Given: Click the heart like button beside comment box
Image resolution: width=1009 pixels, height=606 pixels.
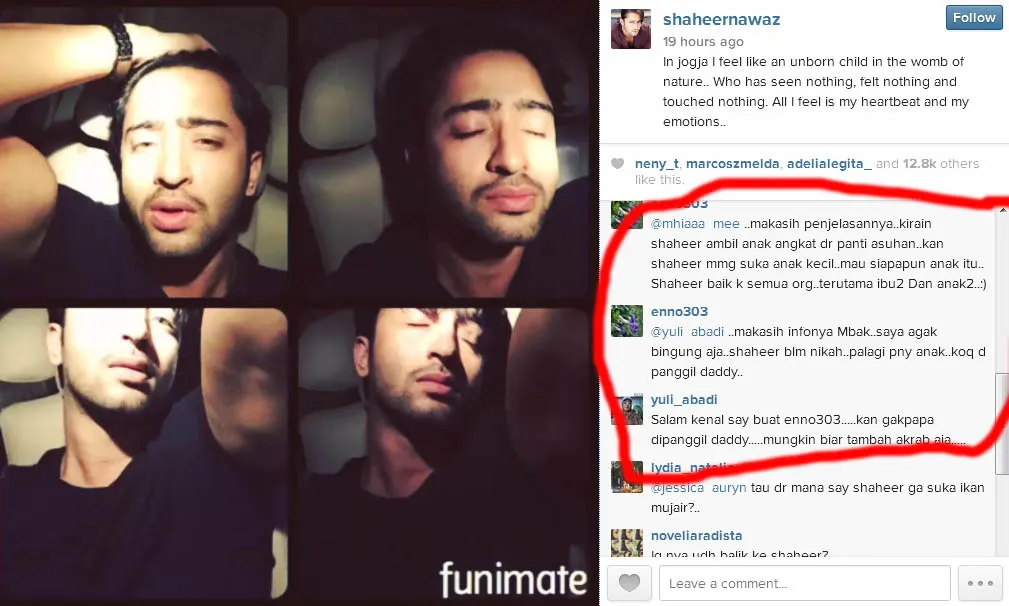Looking at the screenshot, I should pos(629,583).
